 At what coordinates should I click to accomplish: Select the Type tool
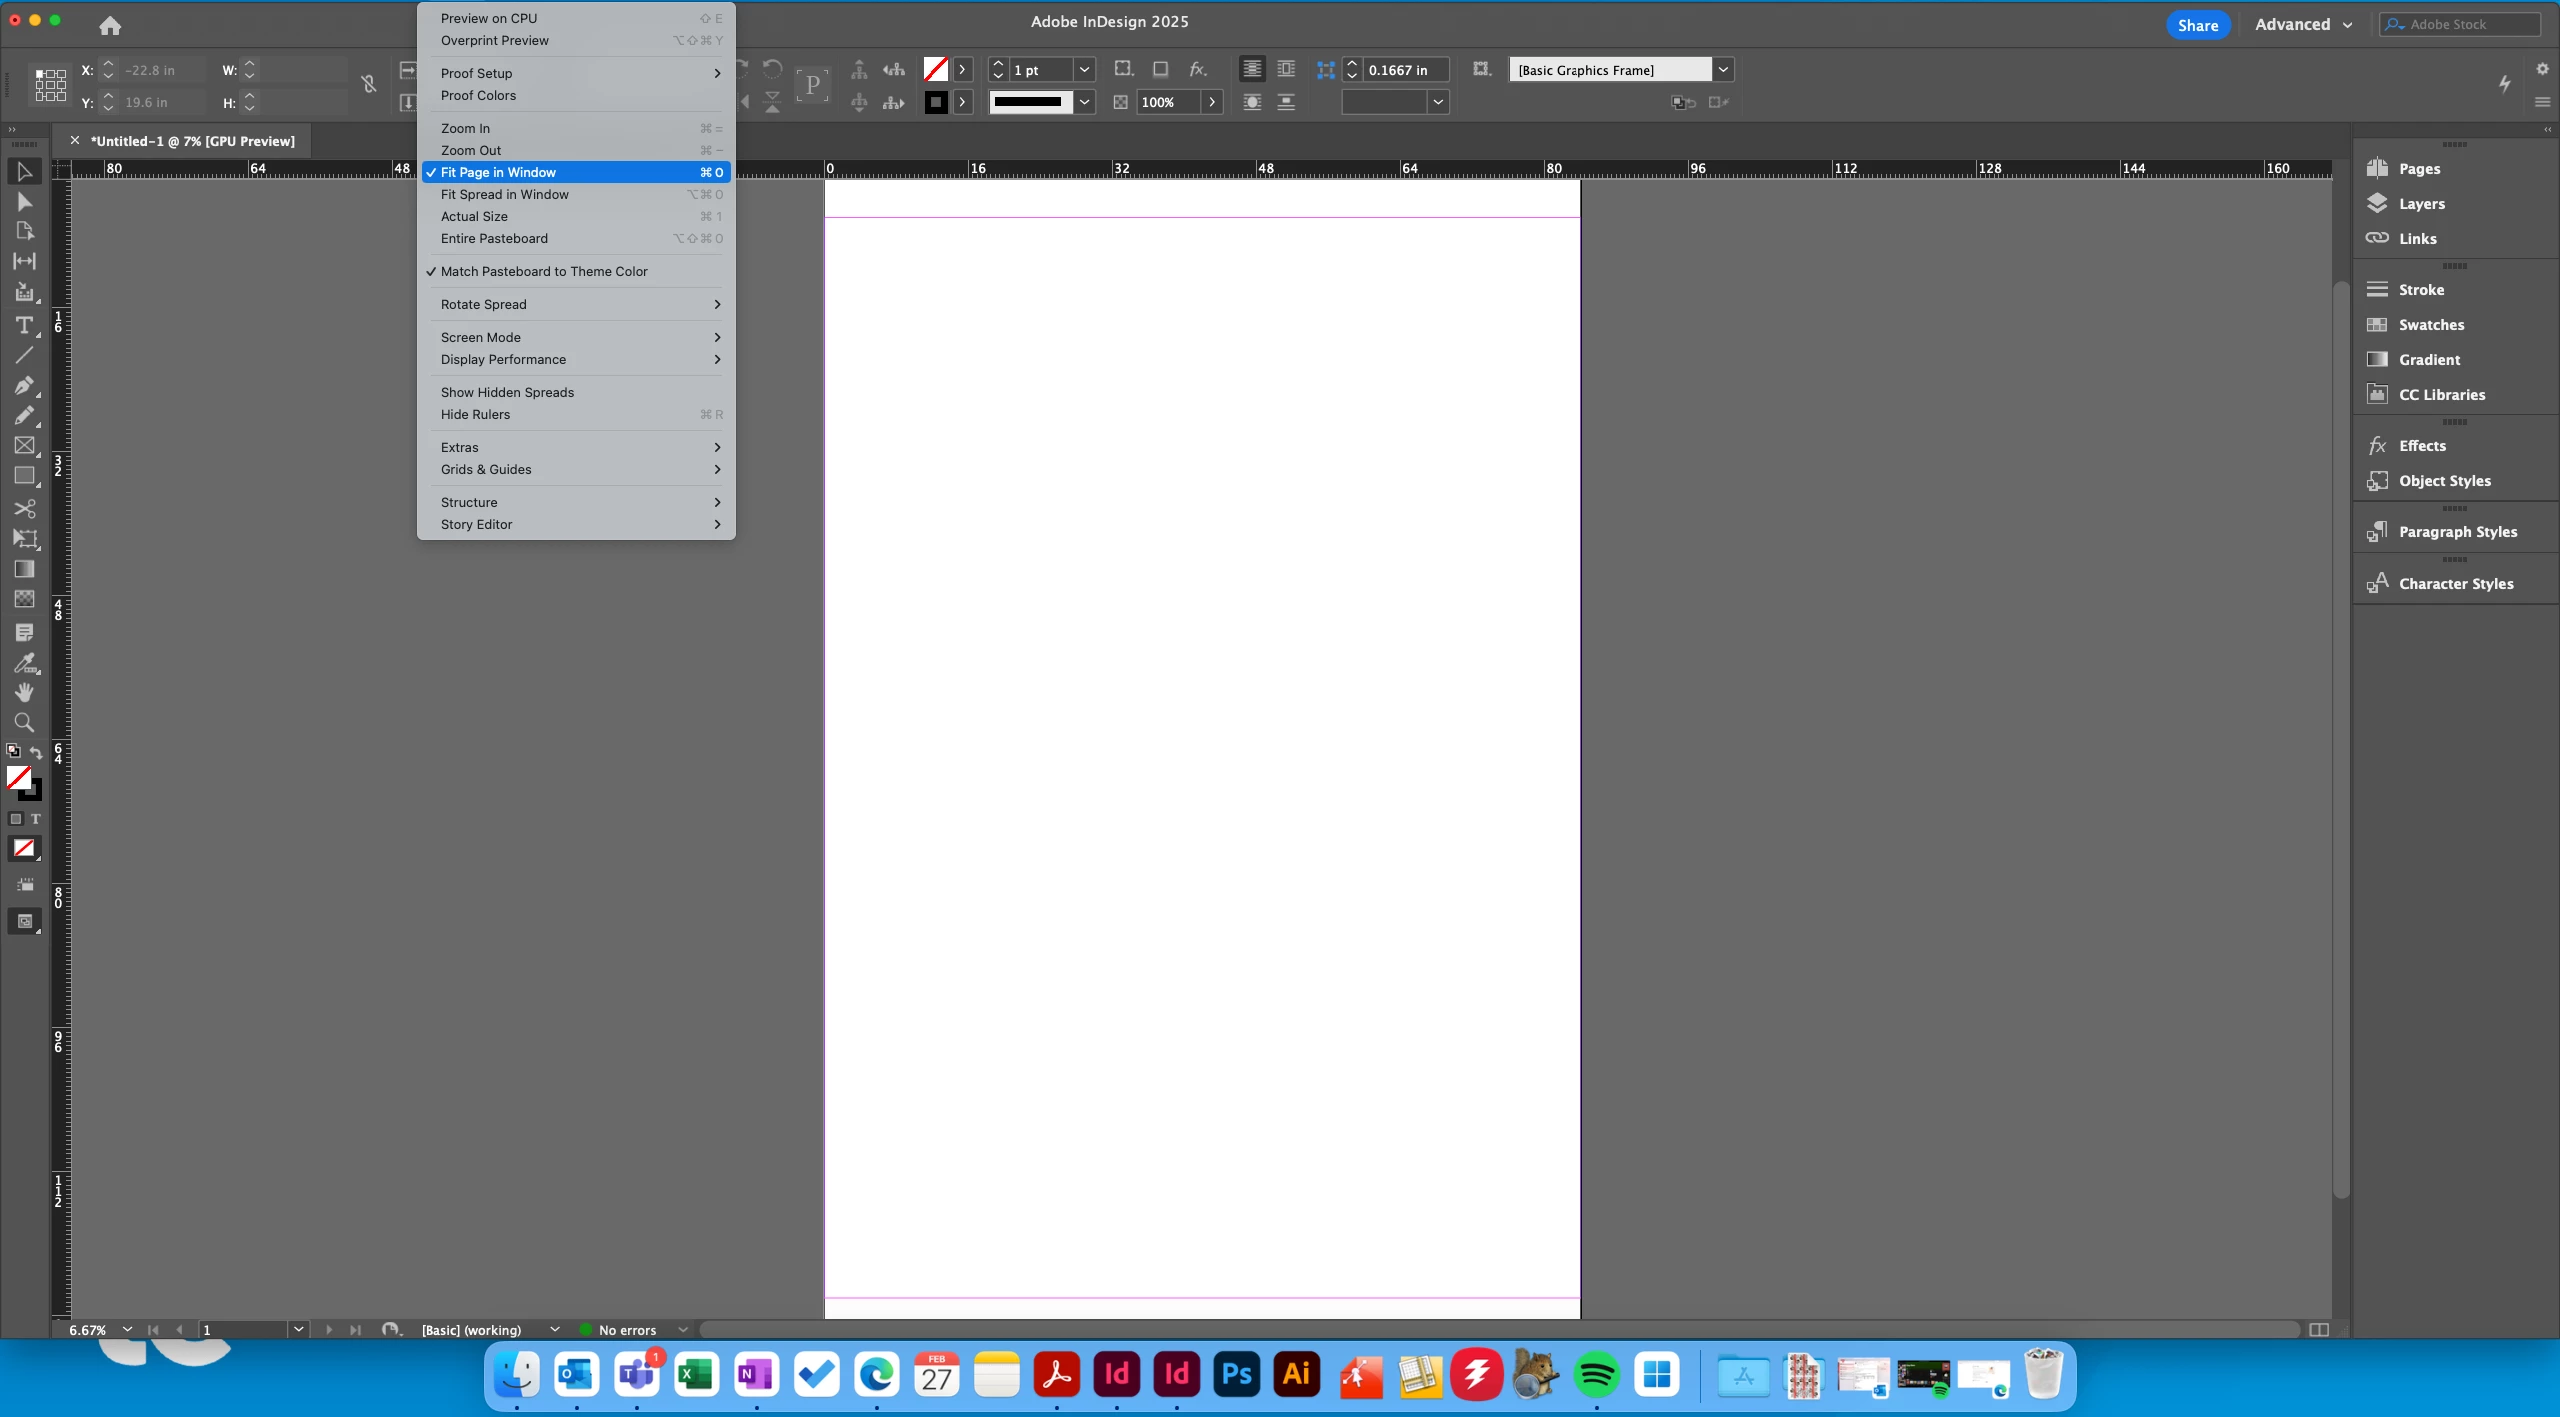tap(24, 326)
